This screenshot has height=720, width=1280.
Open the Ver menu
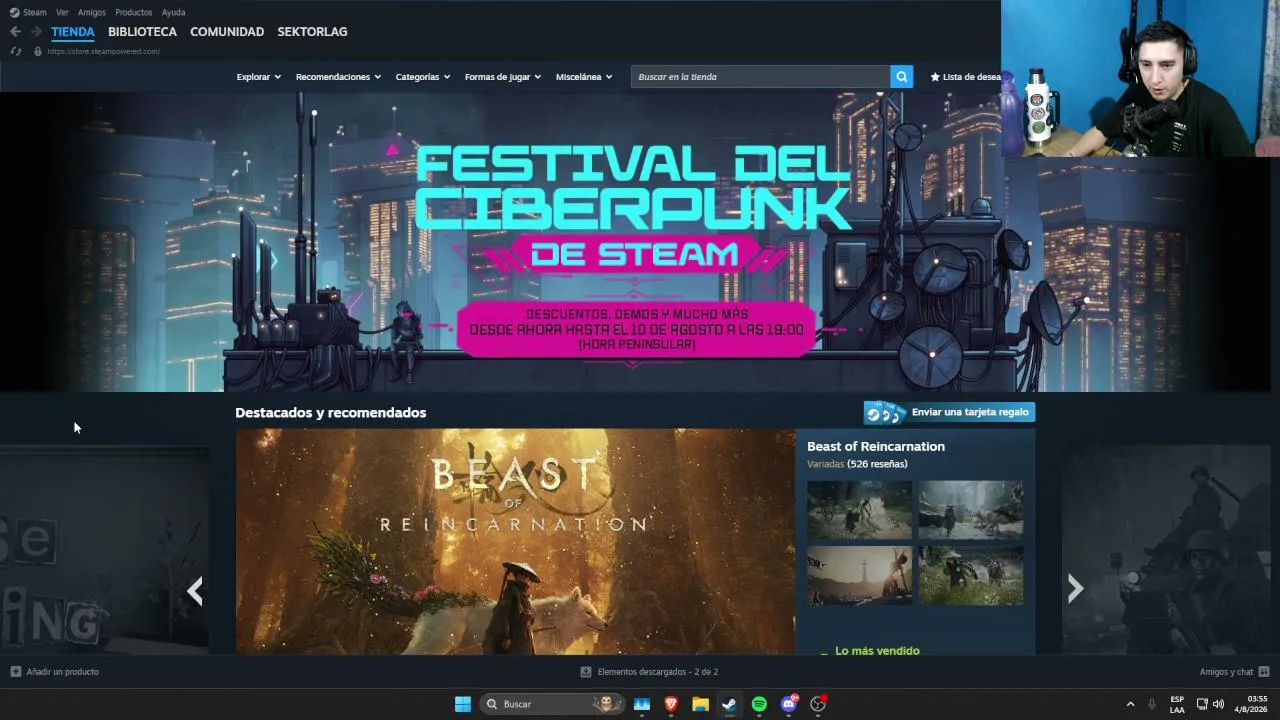point(62,12)
